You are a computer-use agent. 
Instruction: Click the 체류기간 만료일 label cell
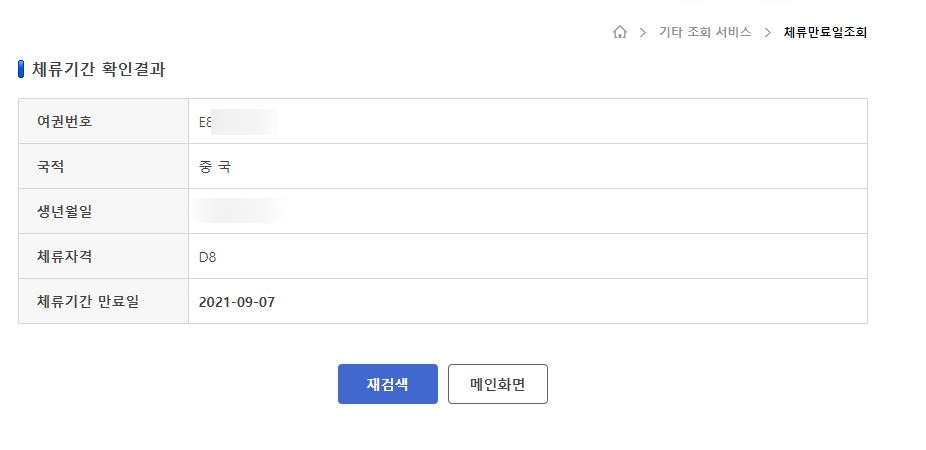coord(103,301)
